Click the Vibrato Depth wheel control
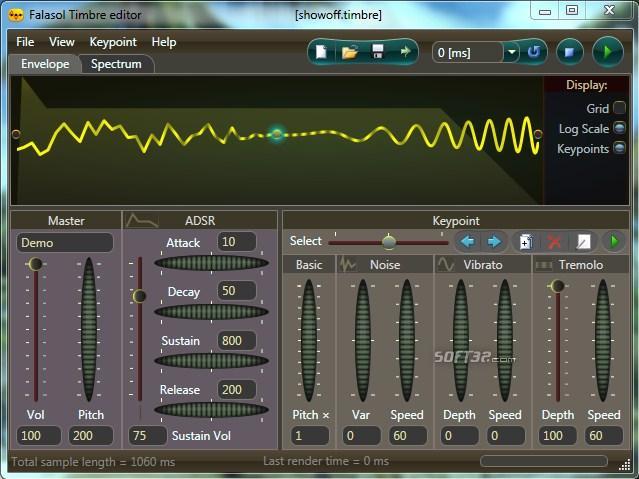 [x=461, y=340]
